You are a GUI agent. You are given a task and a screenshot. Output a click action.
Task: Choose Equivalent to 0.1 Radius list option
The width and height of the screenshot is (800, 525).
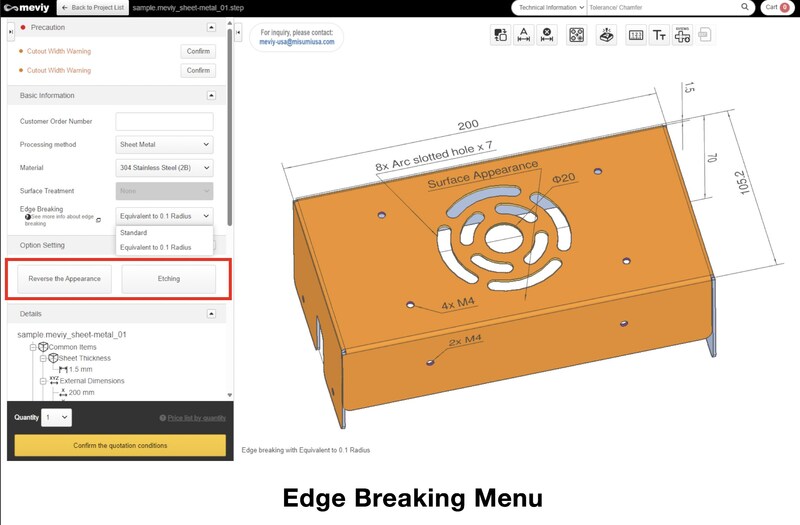click(155, 247)
